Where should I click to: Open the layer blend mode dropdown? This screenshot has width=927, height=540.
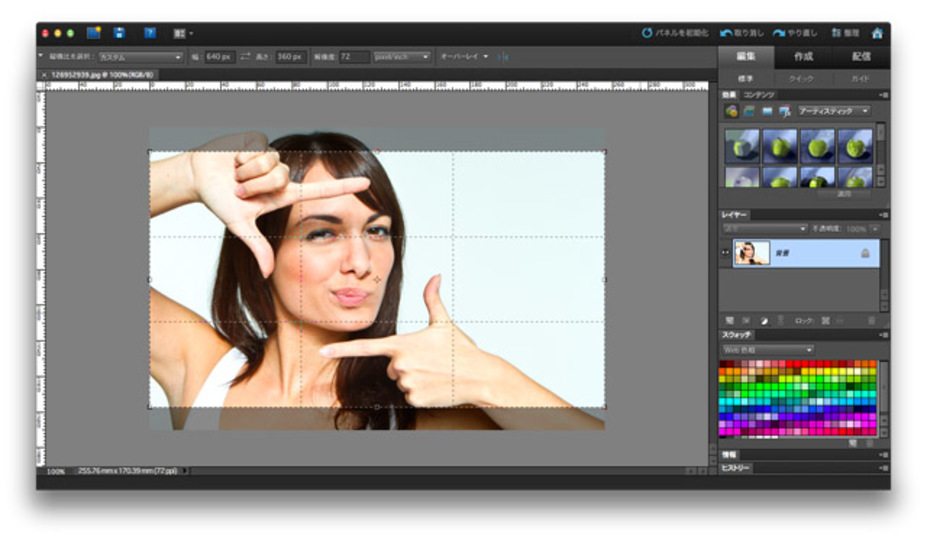point(764,228)
